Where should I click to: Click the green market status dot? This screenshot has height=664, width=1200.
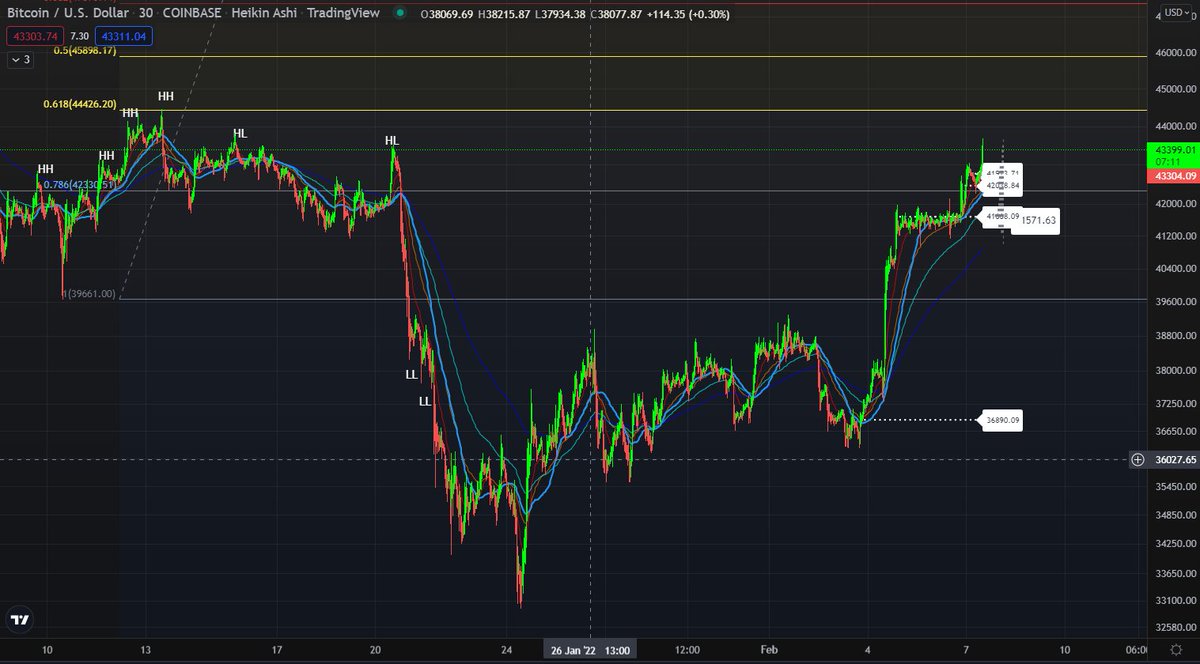pyautogui.click(x=401, y=15)
